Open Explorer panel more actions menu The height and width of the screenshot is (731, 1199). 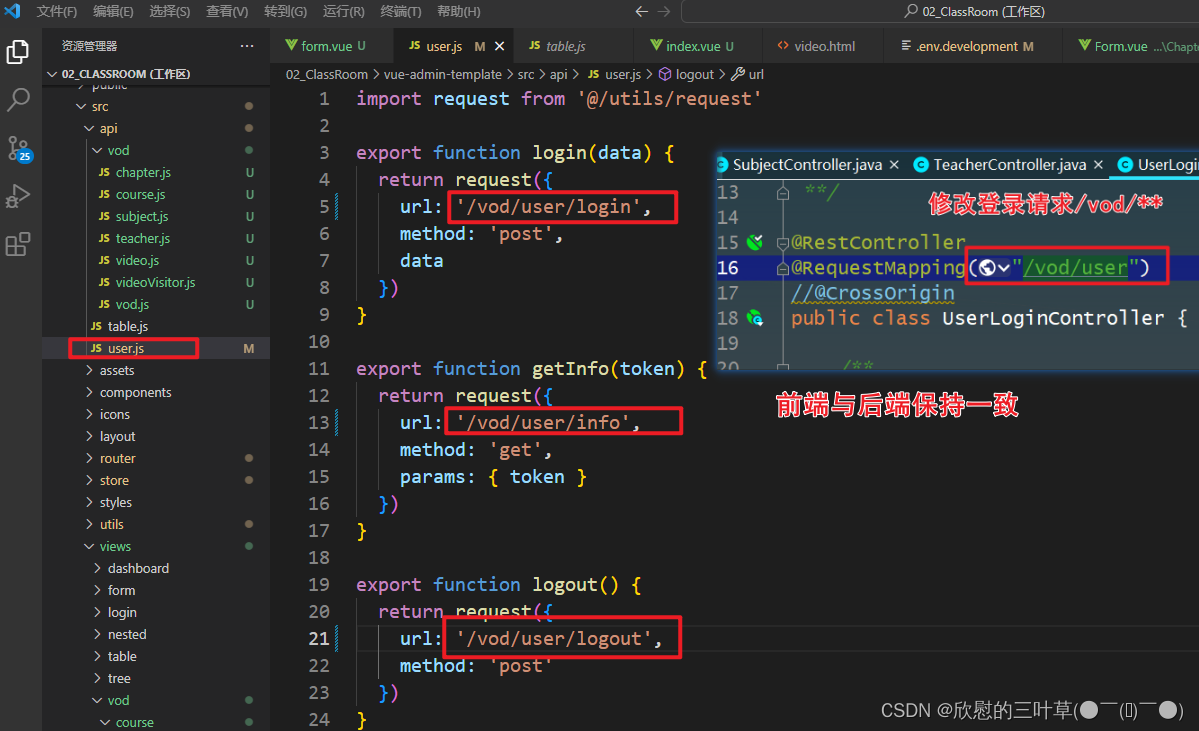click(x=246, y=46)
